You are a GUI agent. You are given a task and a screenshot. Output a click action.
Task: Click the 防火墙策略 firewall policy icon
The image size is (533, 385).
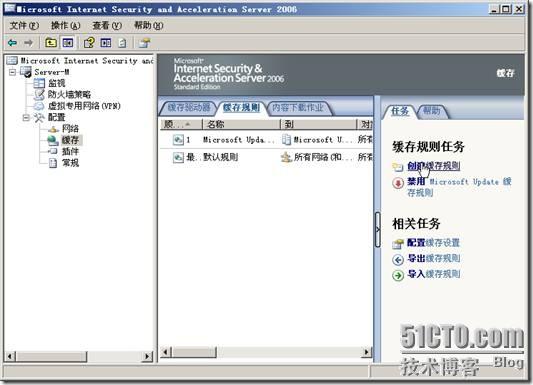pyautogui.click(x=39, y=94)
